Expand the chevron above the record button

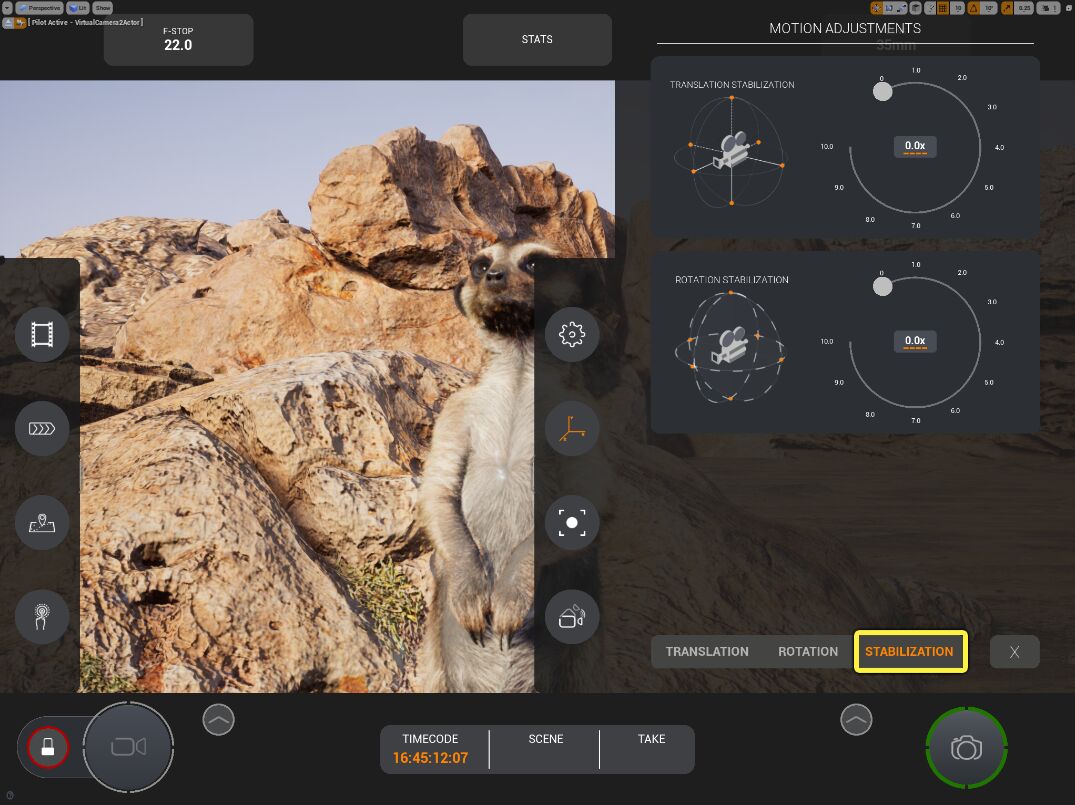click(x=218, y=718)
